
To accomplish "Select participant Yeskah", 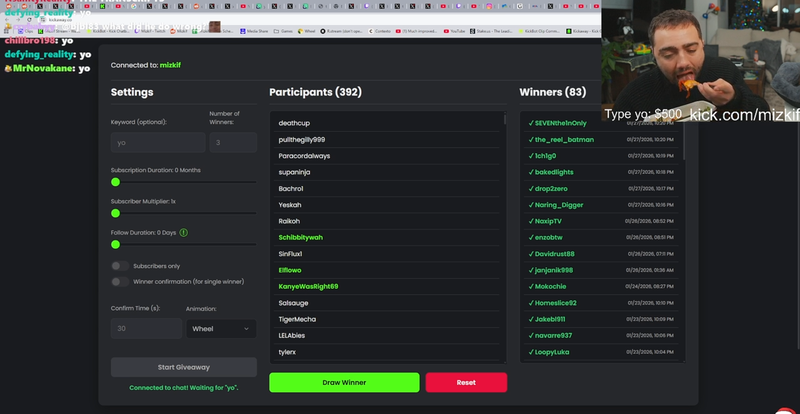I will click(290, 205).
